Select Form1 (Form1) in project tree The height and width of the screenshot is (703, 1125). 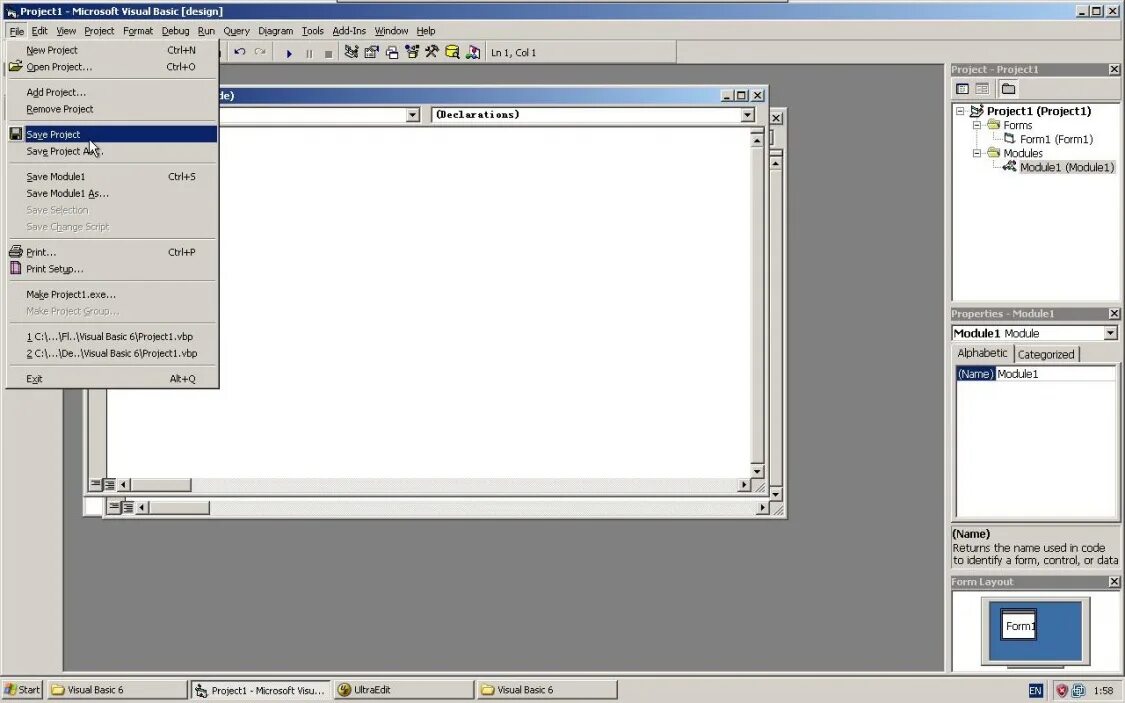(x=1056, y=139)
